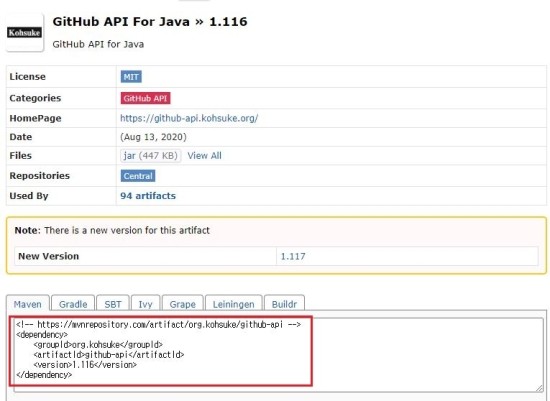Visit the github-api.kohsuke.org homepage link
The height and width of the screenshot is (401, 550).
(189, 118)
